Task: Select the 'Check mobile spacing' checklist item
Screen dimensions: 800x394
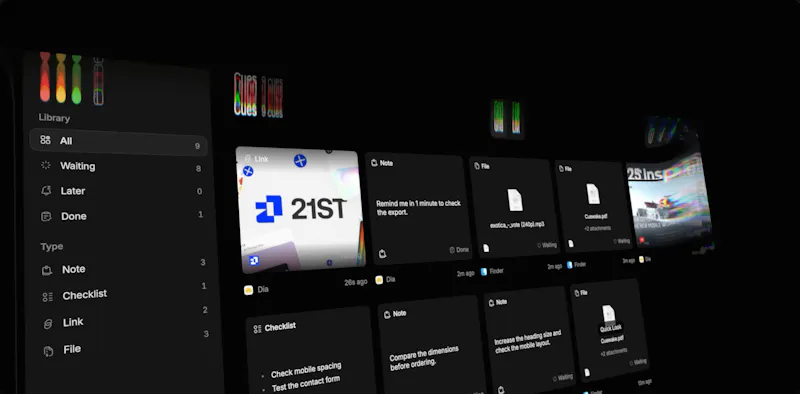Action: tap(306, 370)
